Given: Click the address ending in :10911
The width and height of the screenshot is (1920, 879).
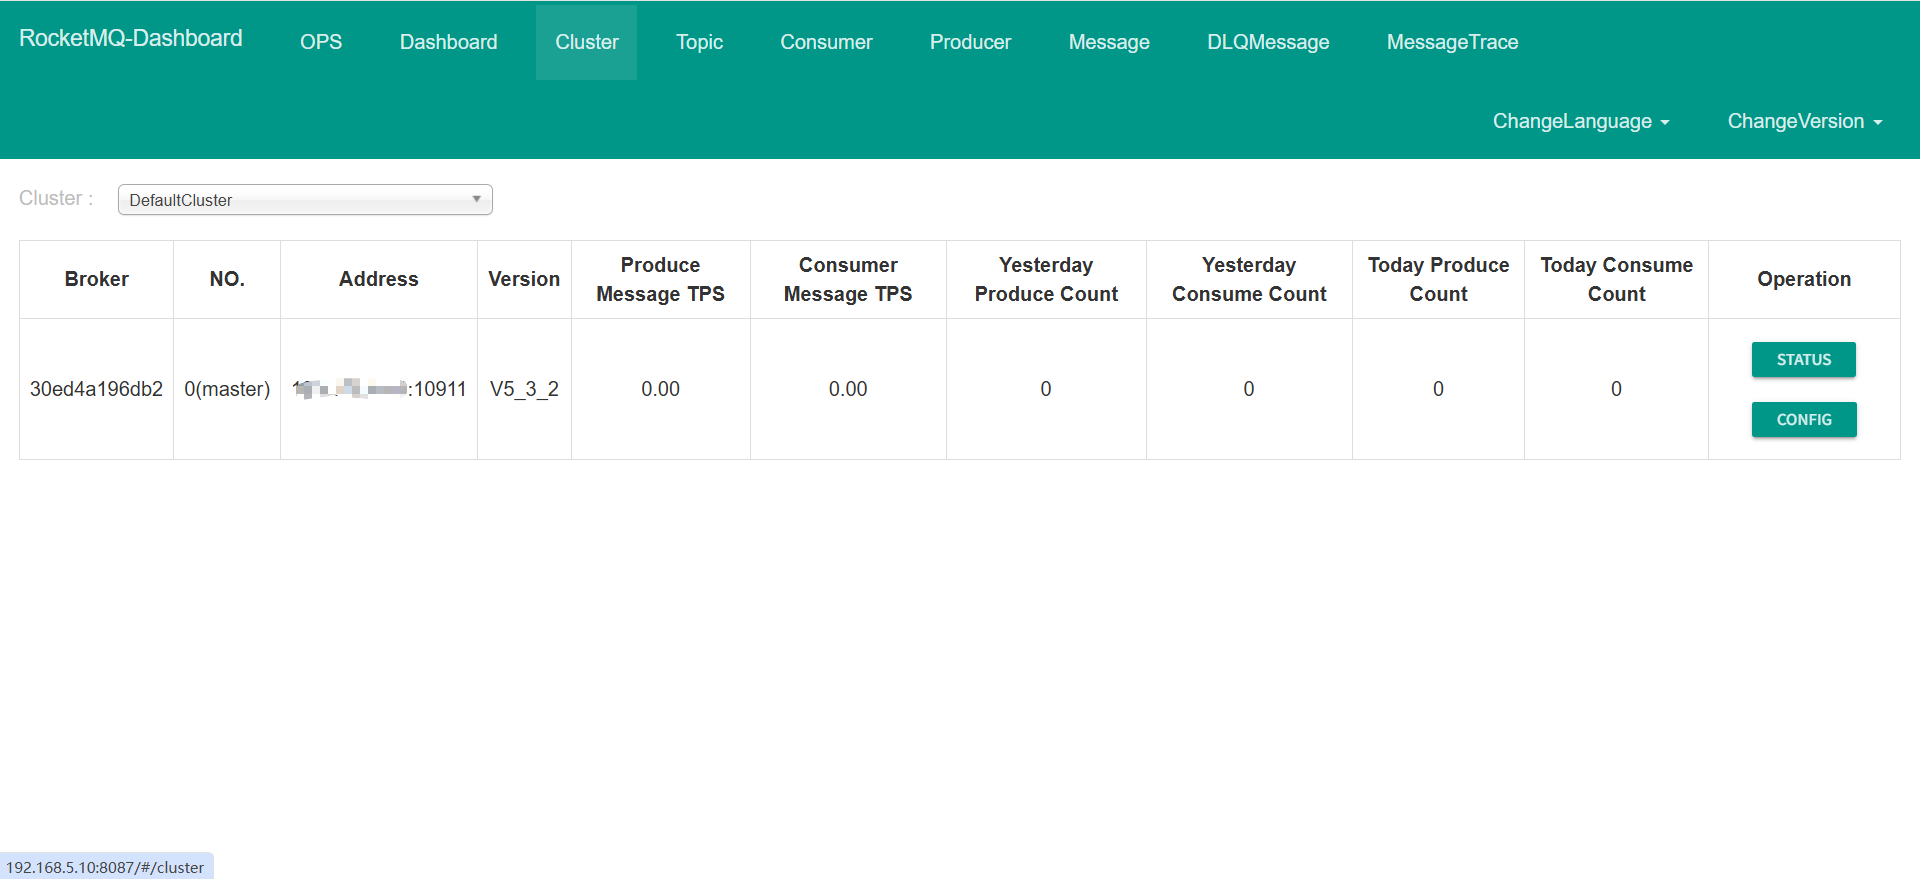Looking at the screenshot, I should point(379,389).
